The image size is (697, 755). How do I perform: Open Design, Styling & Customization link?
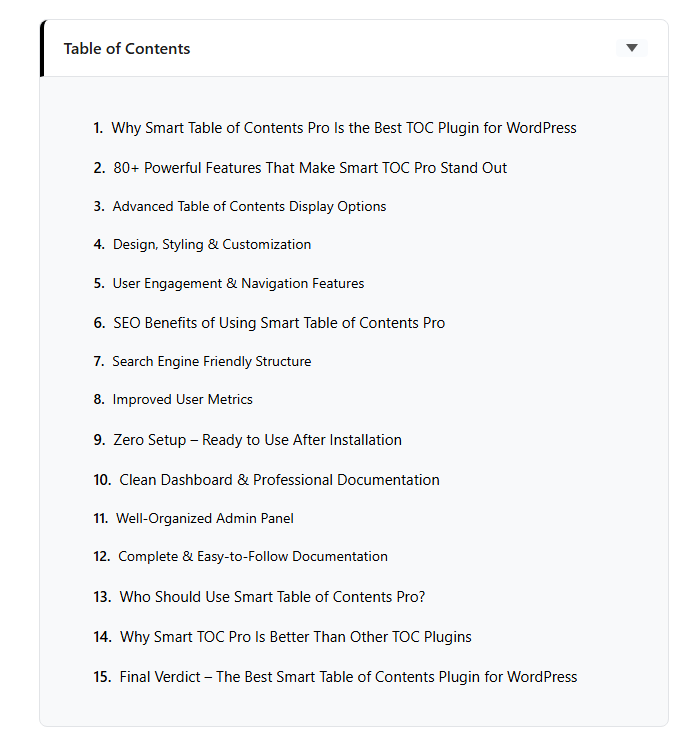[x=211, y=244]
